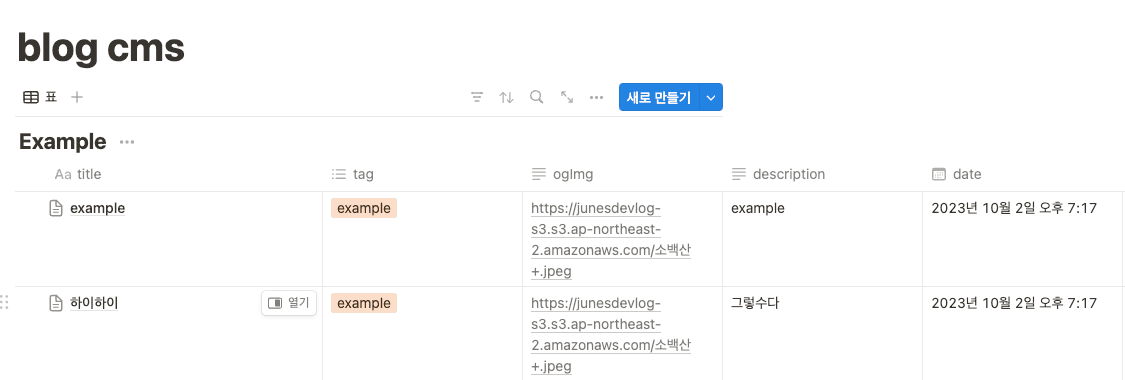This screenshot has height=380, width=1125.
Task: Open the title column header
Action: coord(77,174)
